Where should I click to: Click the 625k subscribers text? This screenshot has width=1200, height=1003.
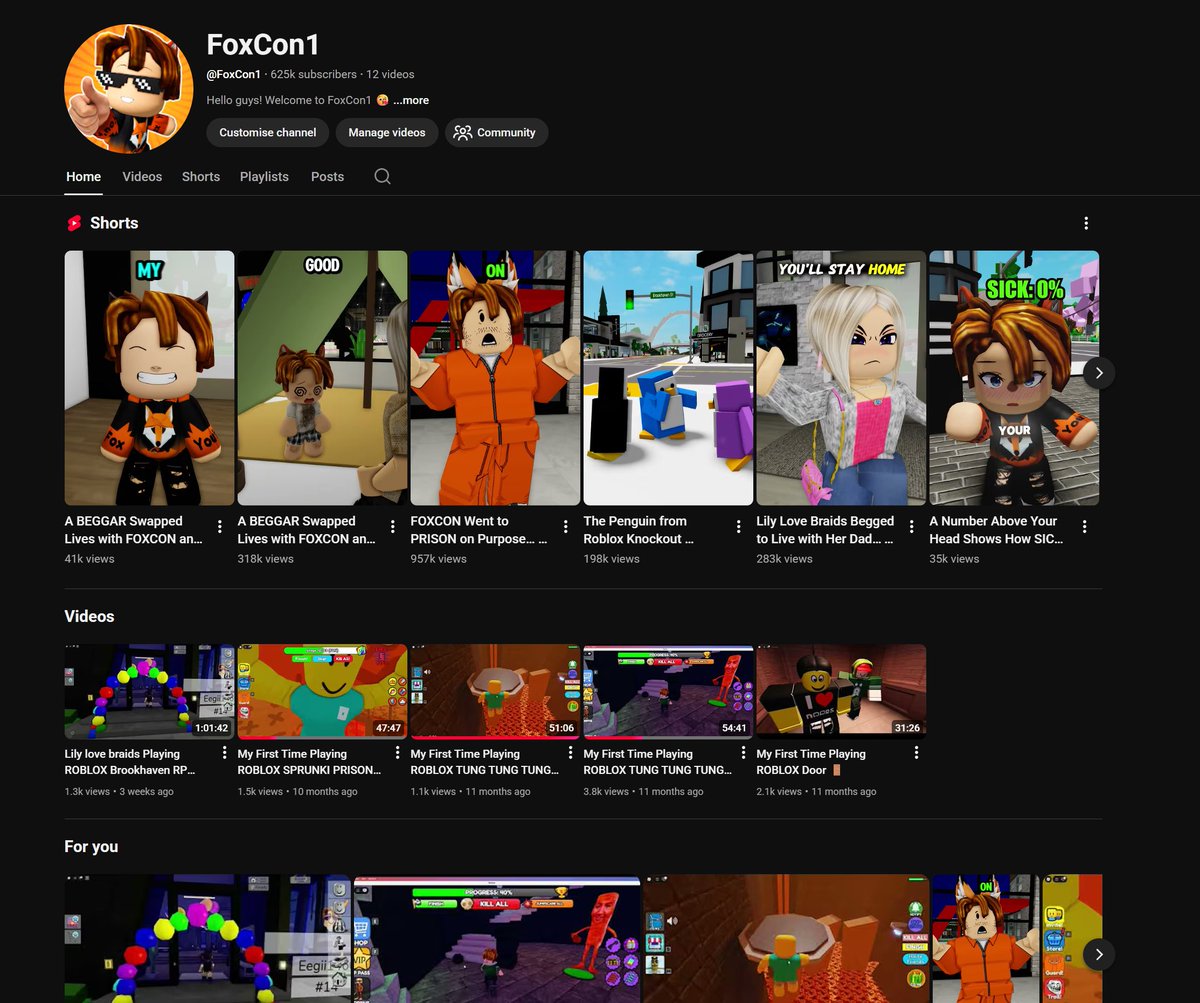tap(313, 74)
